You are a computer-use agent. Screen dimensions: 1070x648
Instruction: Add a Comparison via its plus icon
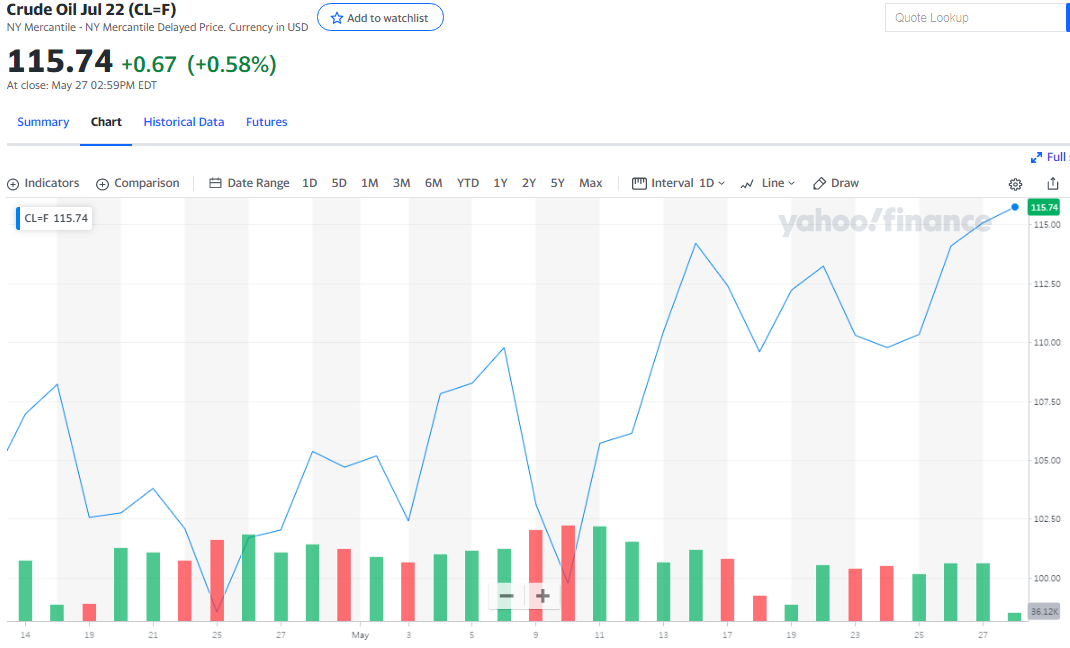pos(102,184)
